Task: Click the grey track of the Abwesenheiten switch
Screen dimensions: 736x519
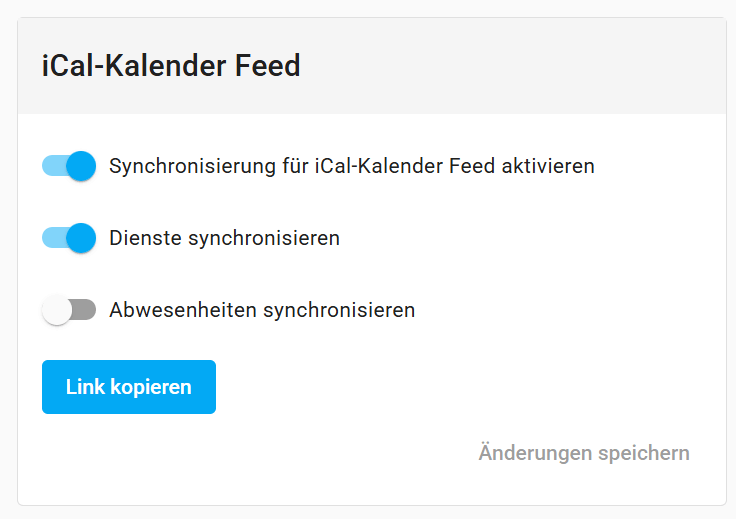Action: point(86,310)
